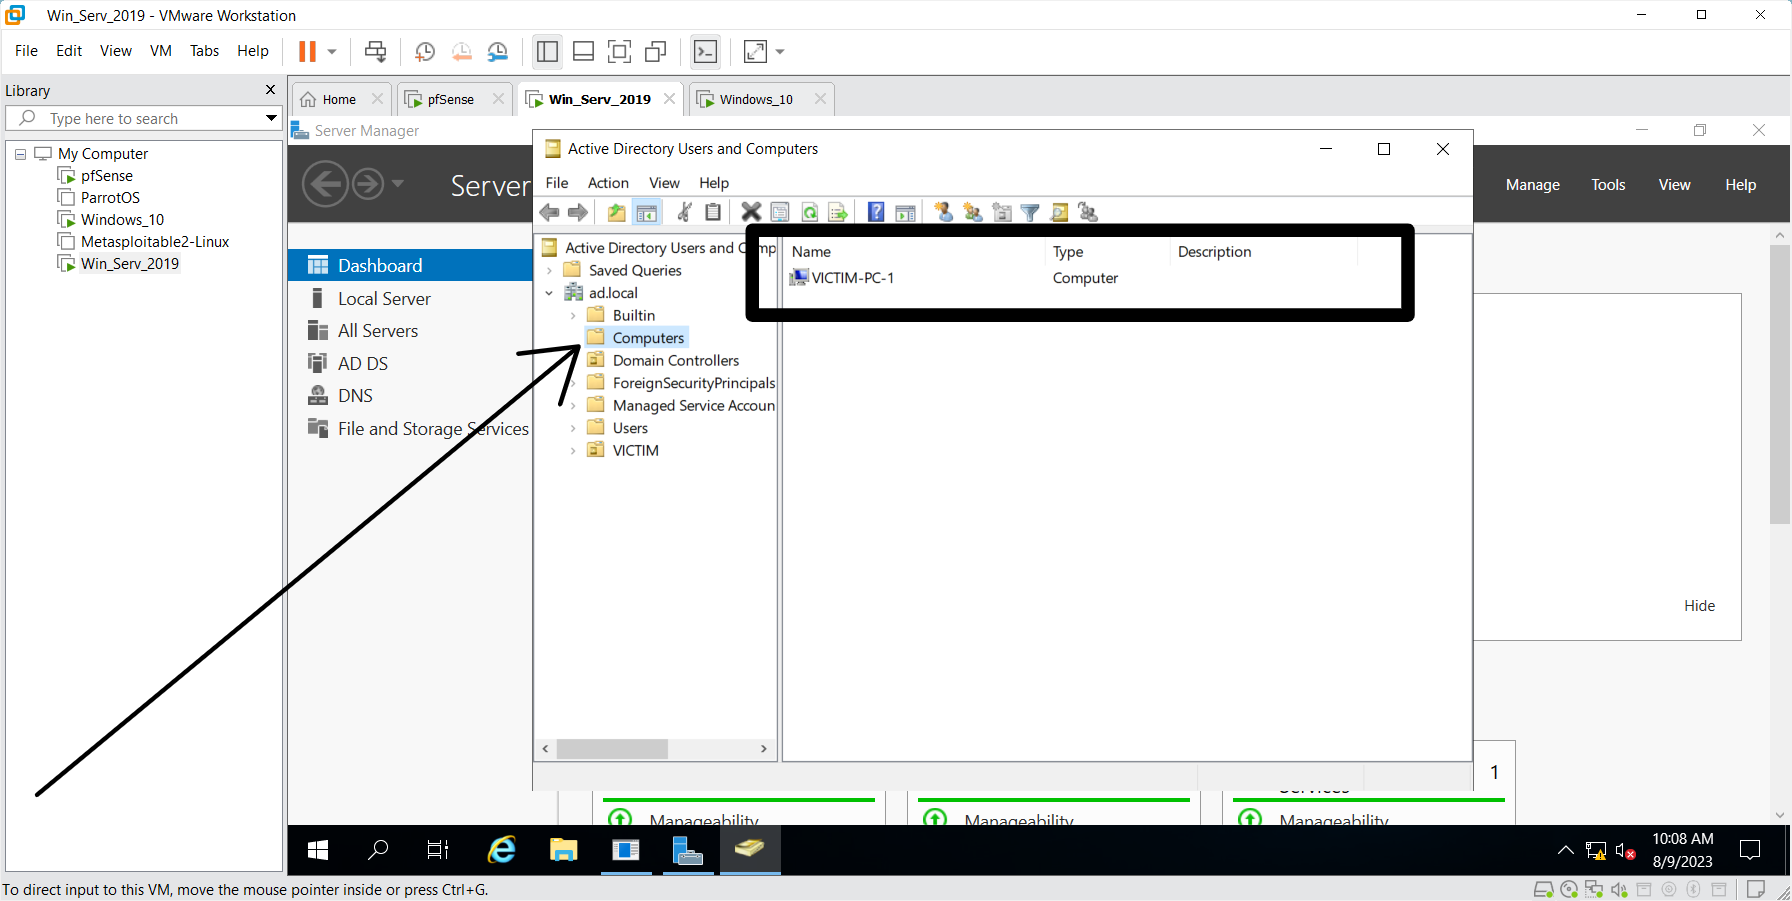Open DNS in Server Manager sidebar
Image resolution: width=1792 pixels, height=901 pixels.
tap(355, 396)
